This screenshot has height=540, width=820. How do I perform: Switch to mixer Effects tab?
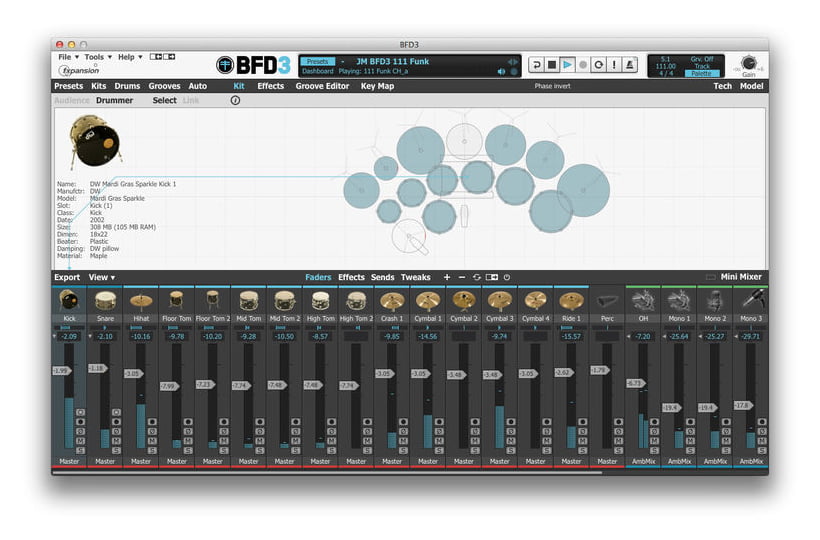[351, 277]
